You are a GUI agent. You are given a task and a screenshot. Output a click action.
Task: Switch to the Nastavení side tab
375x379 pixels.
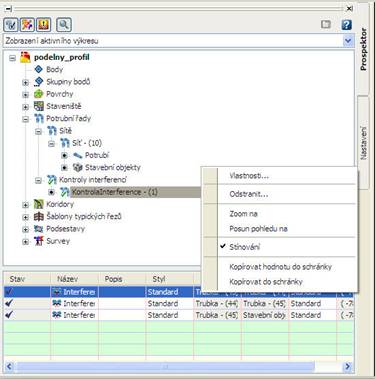click(x=364, y=143)
